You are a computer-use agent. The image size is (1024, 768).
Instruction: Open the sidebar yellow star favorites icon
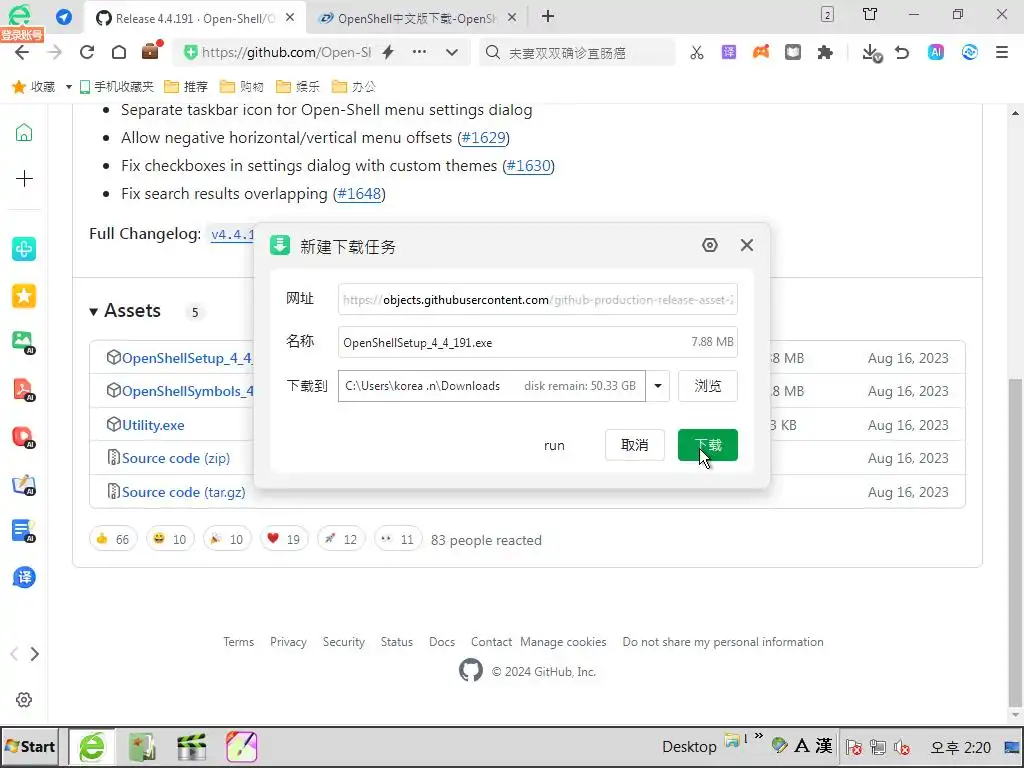point(24,296)
